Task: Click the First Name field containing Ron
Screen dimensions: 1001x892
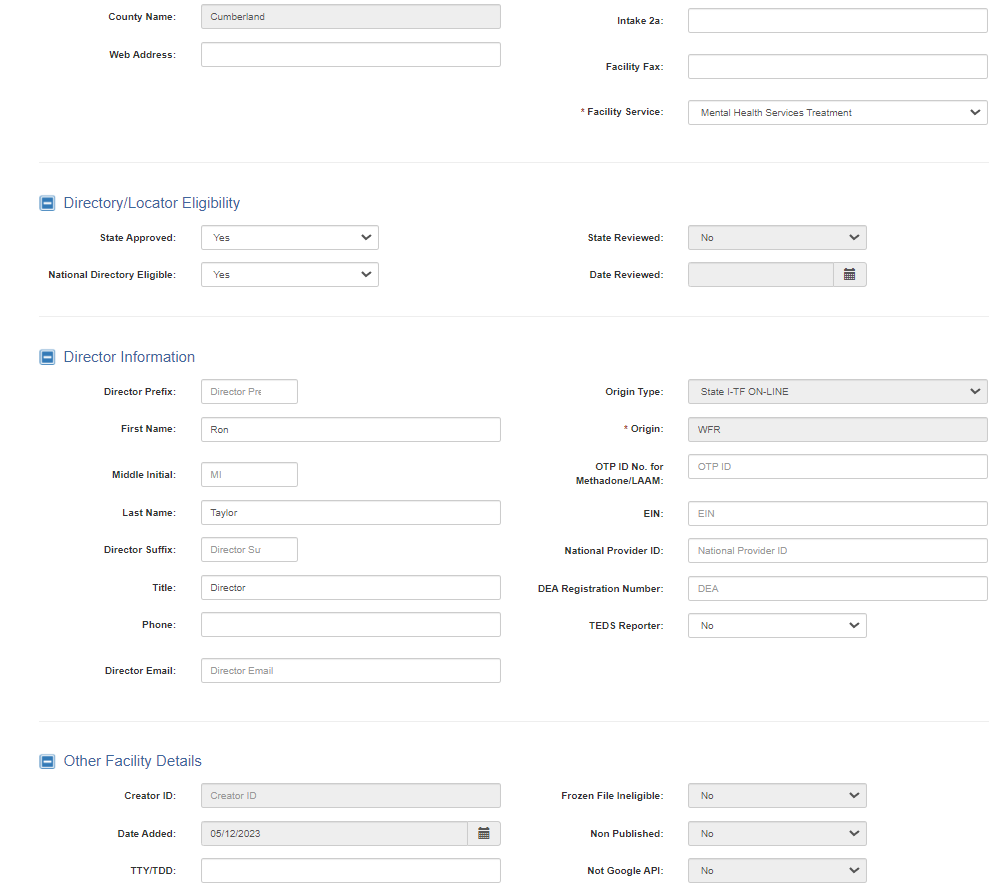Action: click(350, 430)
